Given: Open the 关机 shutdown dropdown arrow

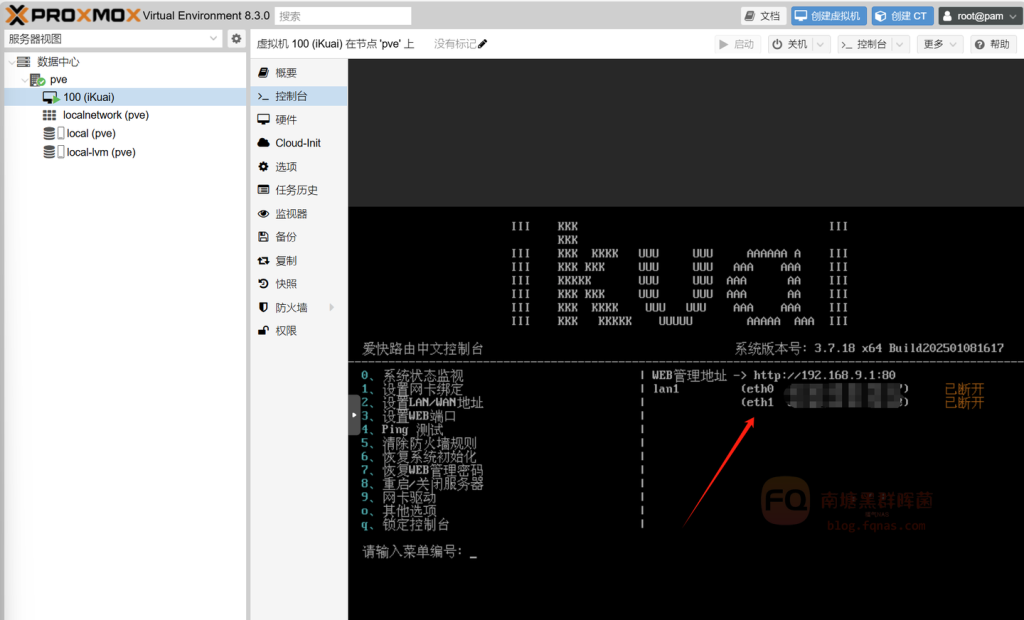Looking at the screenshot, I should coord(821,45).
